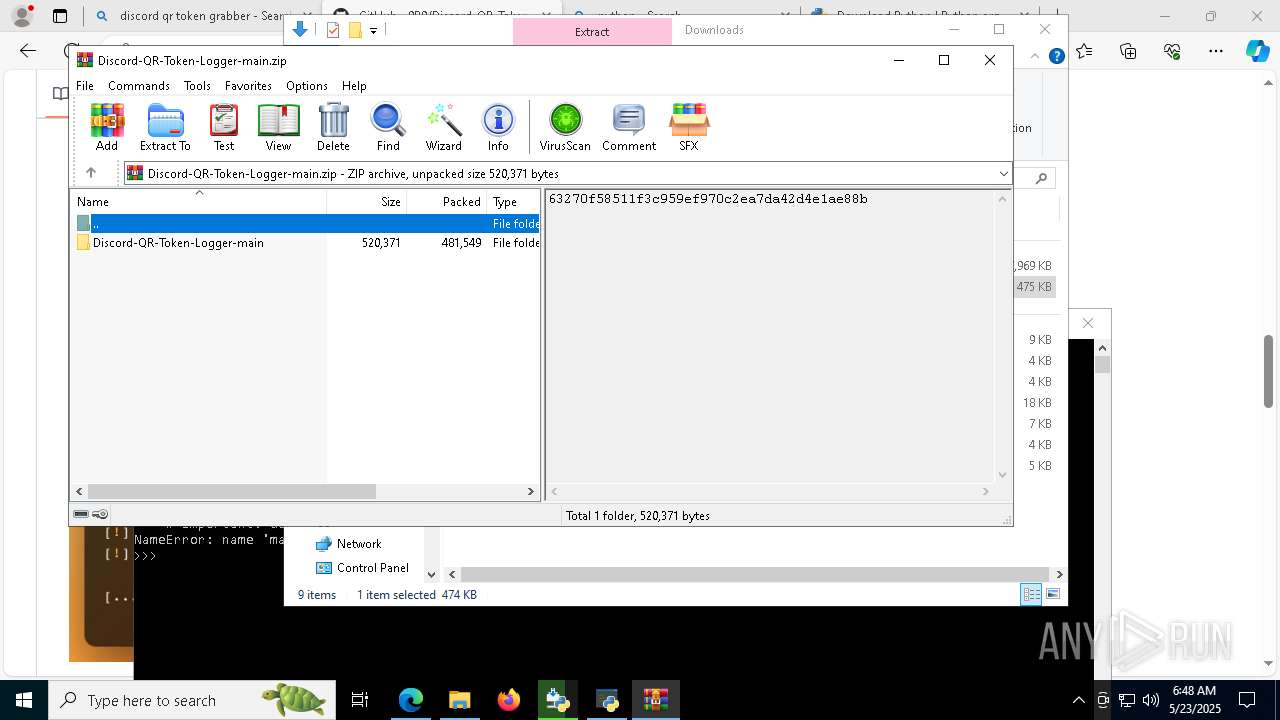Screen dimensions: 1280x720
Task: Open the Help menu in WinRAR
Action: tap(354, 86)
